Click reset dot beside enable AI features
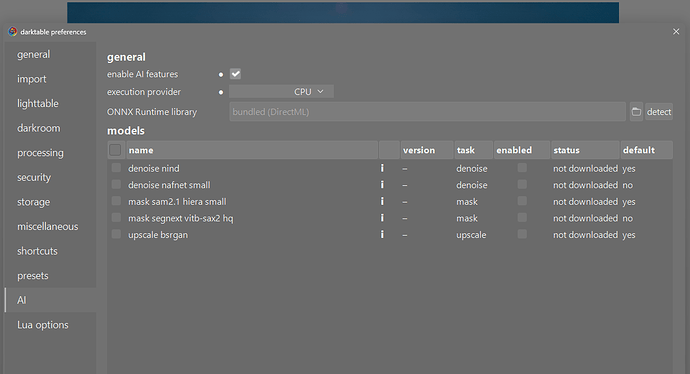Screen dimensions: 690x374 click(221, 74)
